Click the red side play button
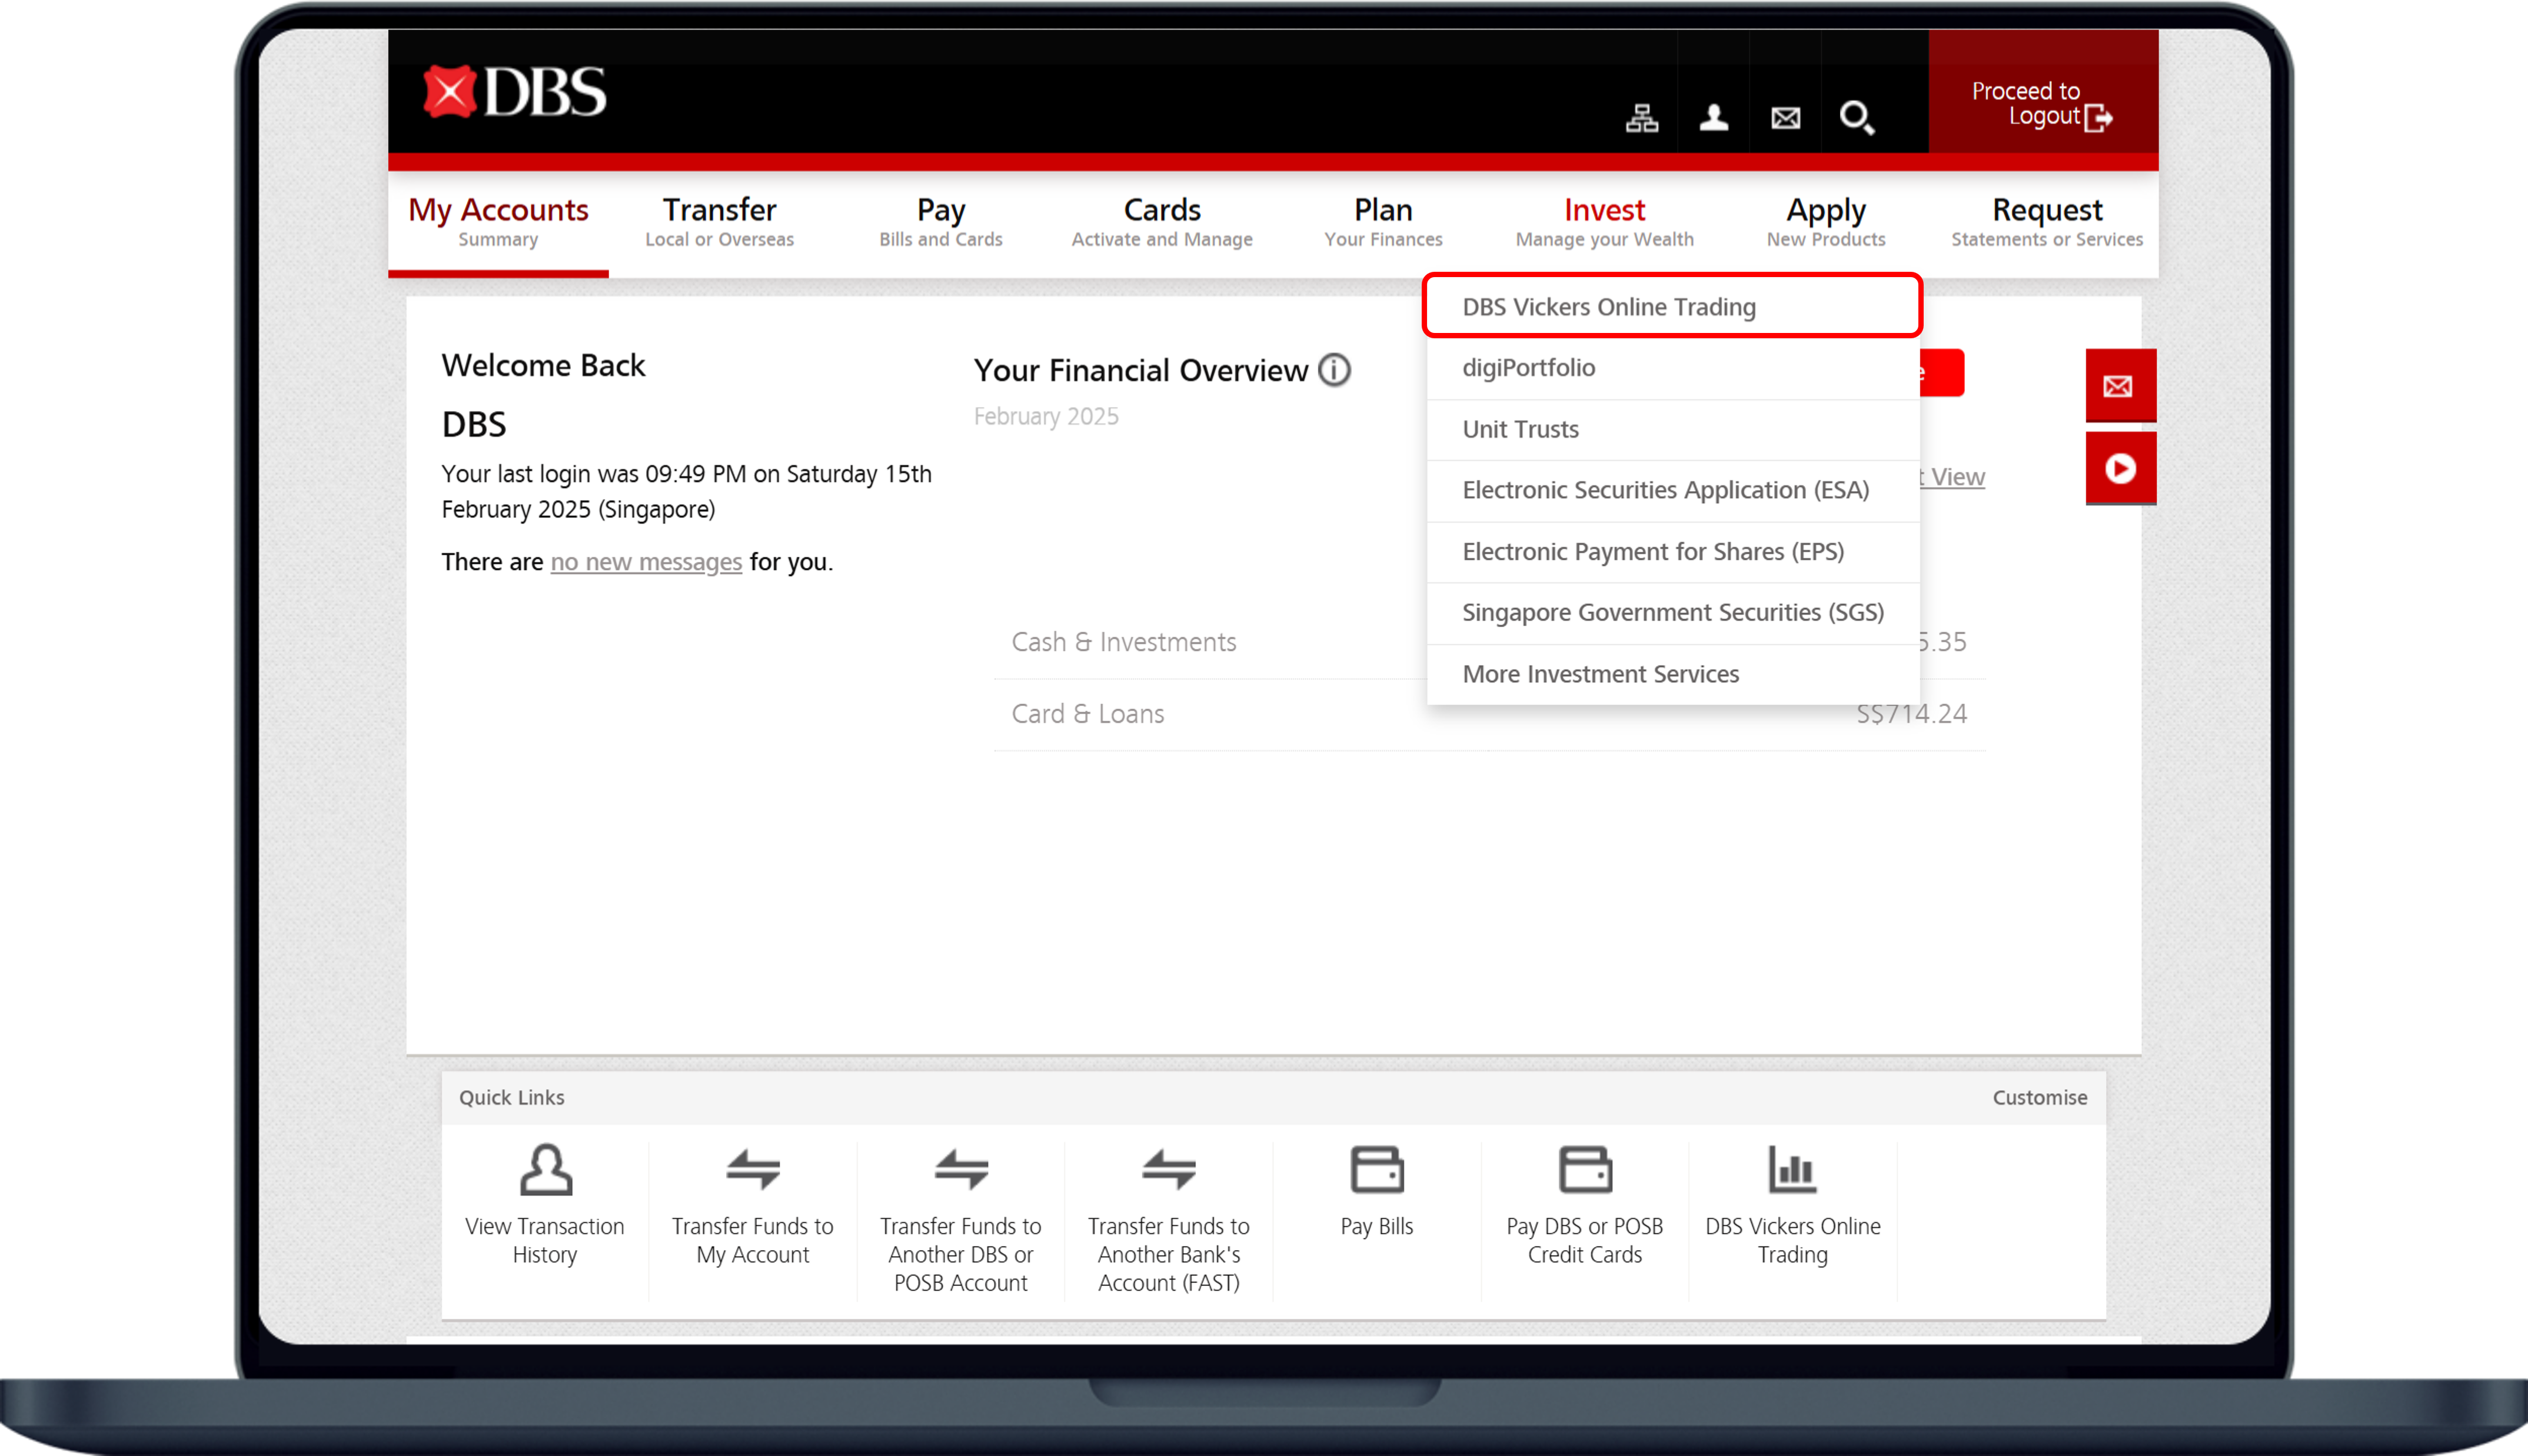This screenshot has width=2528, height=1456. click(2120, 468)
